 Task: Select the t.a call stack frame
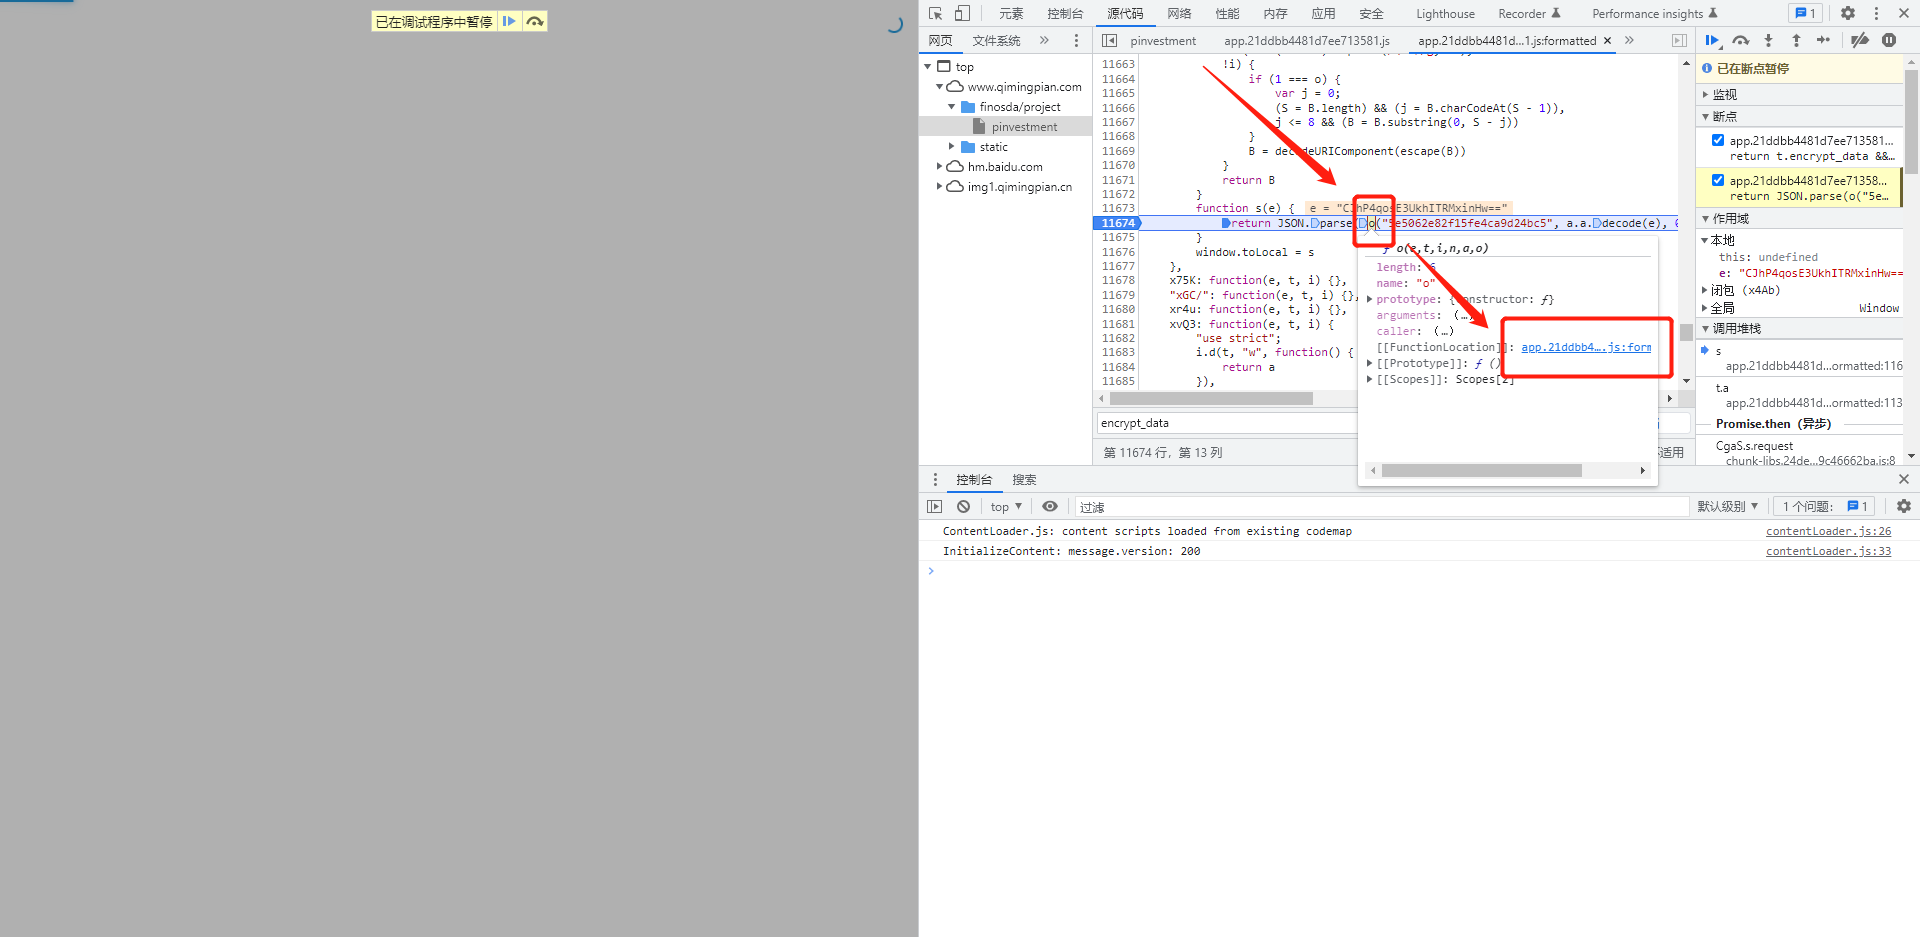(1800, 395)
